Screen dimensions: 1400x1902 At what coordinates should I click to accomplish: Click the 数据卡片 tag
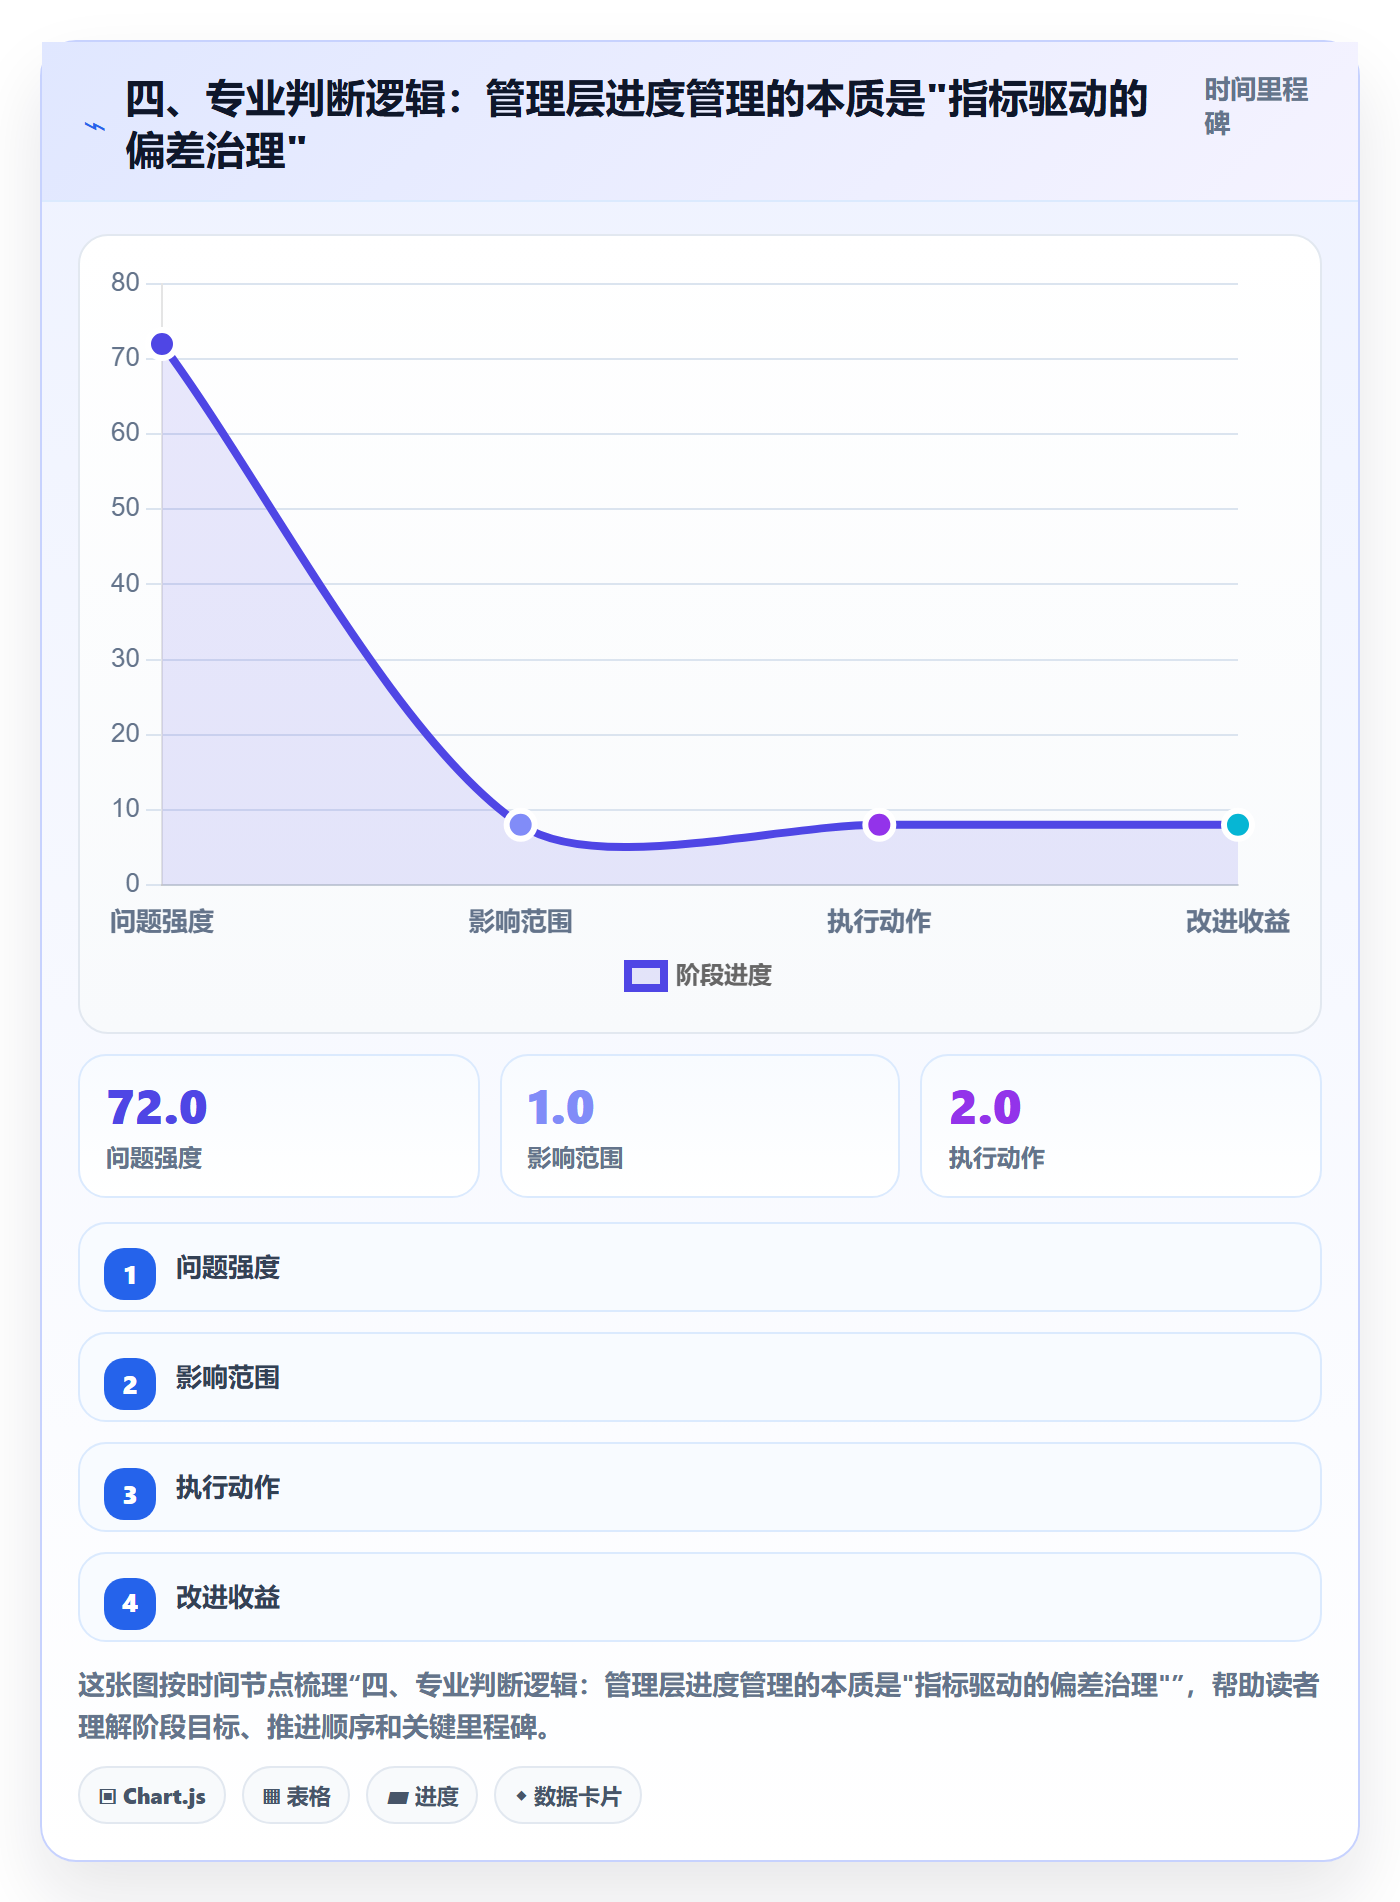pos(568,1796)
